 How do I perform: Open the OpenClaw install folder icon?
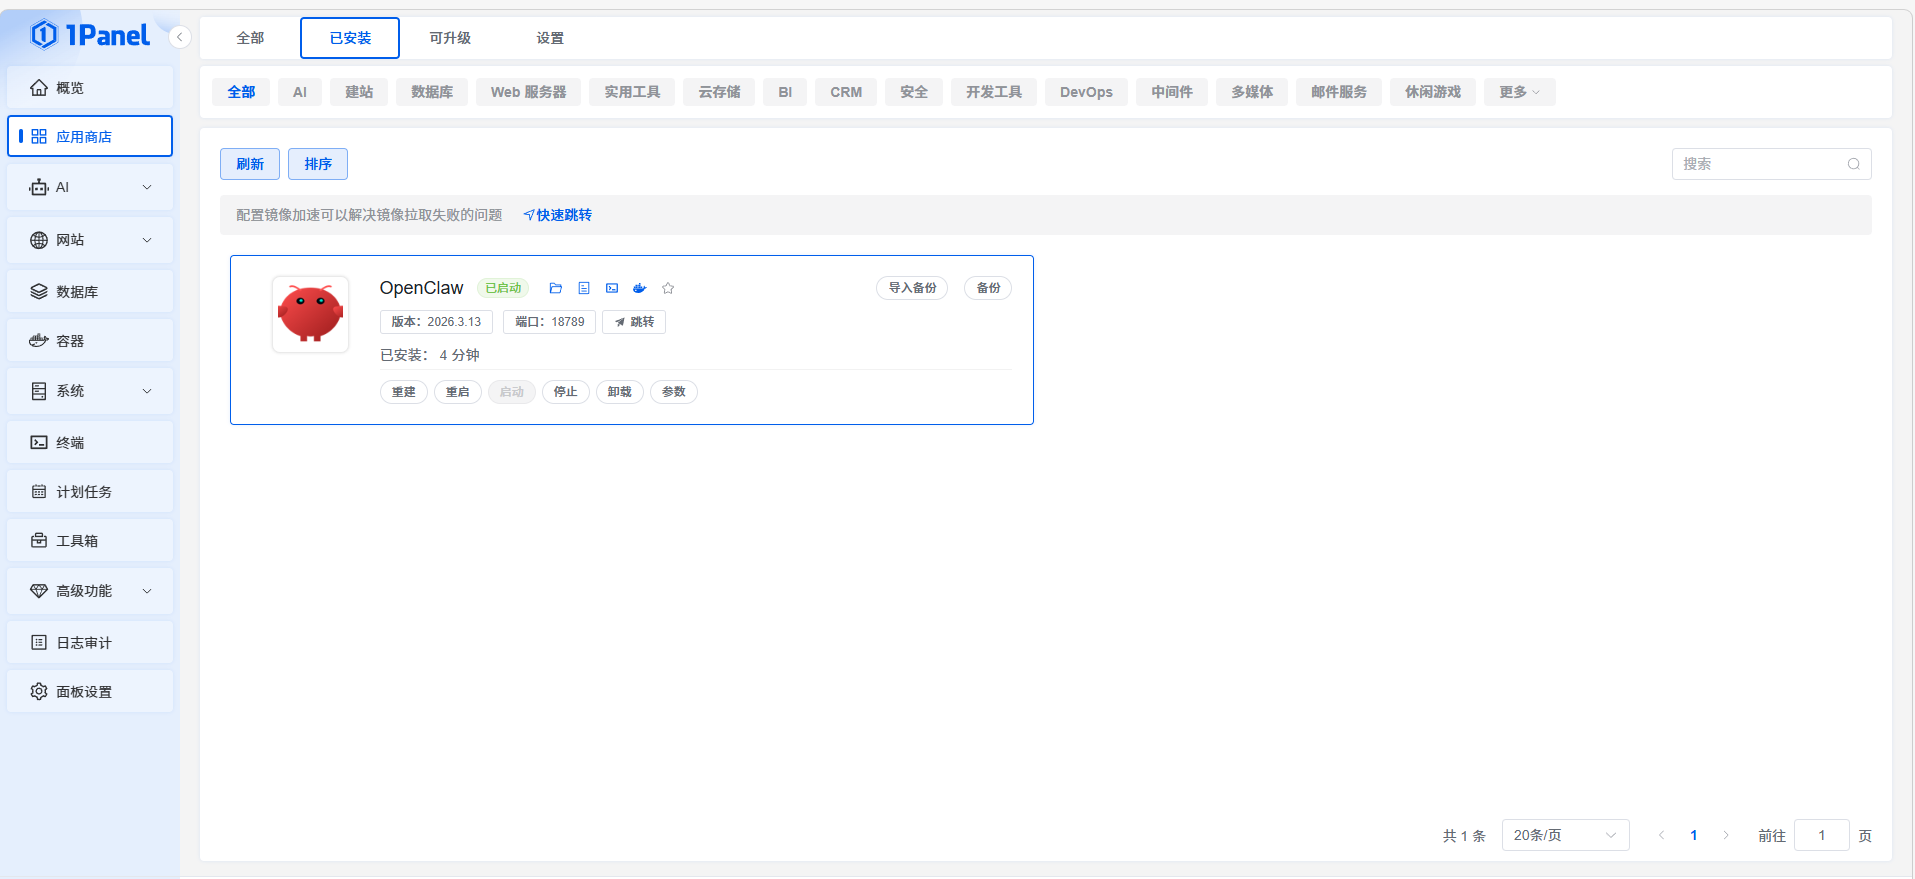coord(556,288)
